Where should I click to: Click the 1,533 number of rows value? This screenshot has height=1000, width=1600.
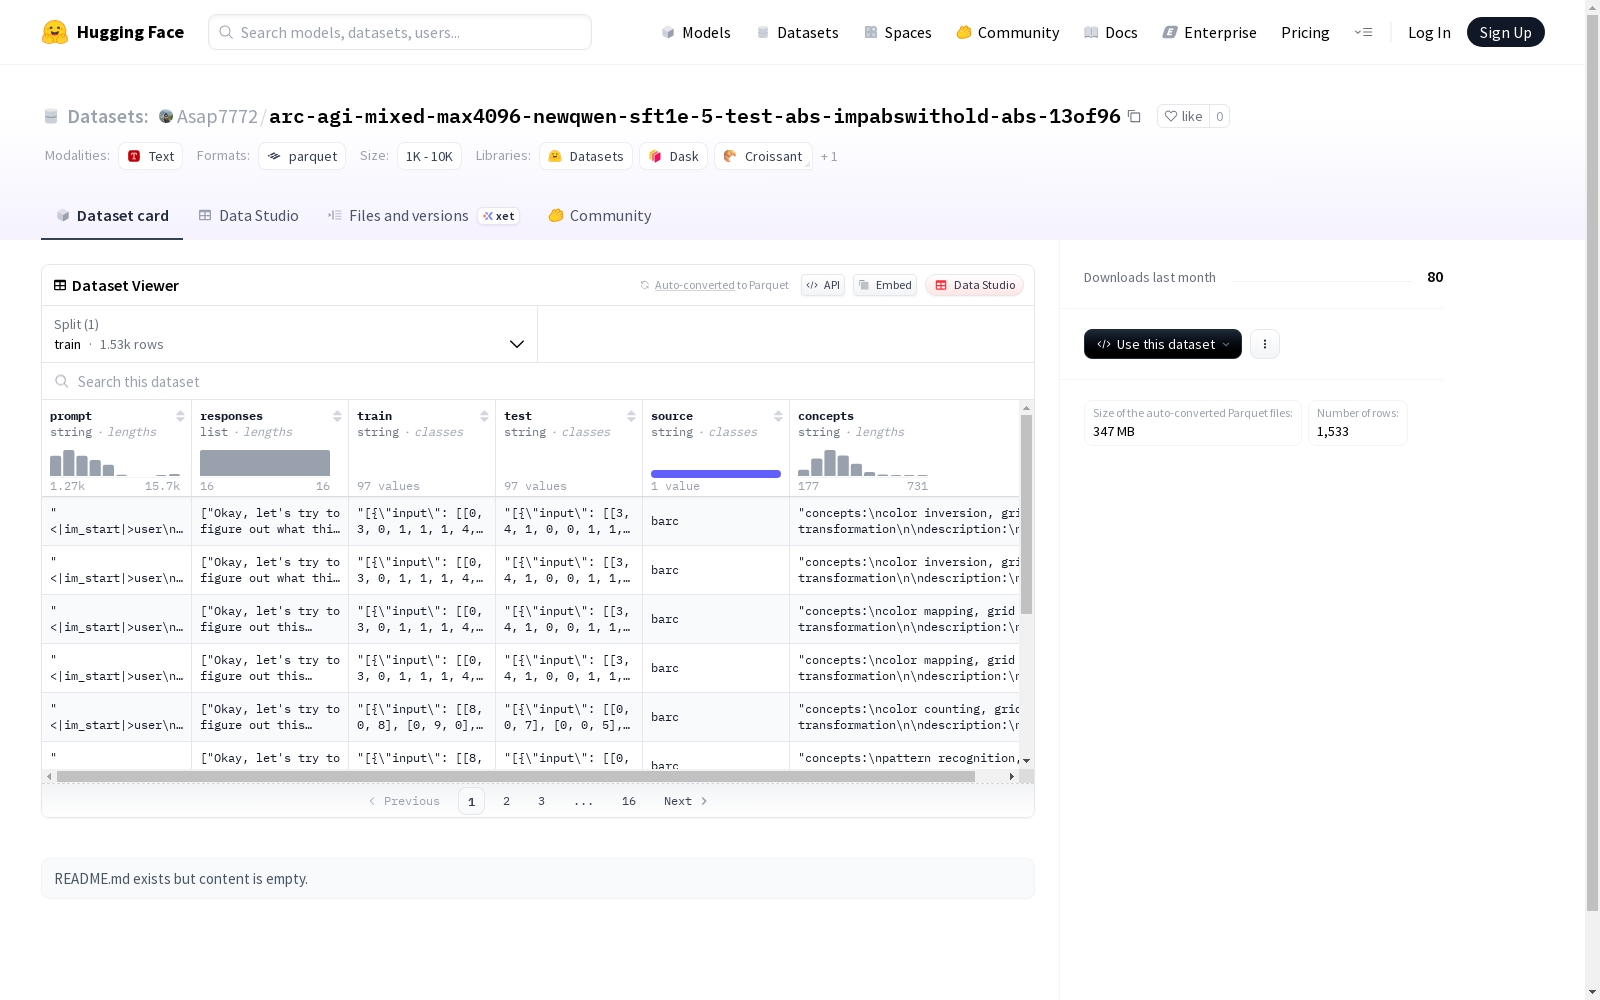[x=1333, y=432]
